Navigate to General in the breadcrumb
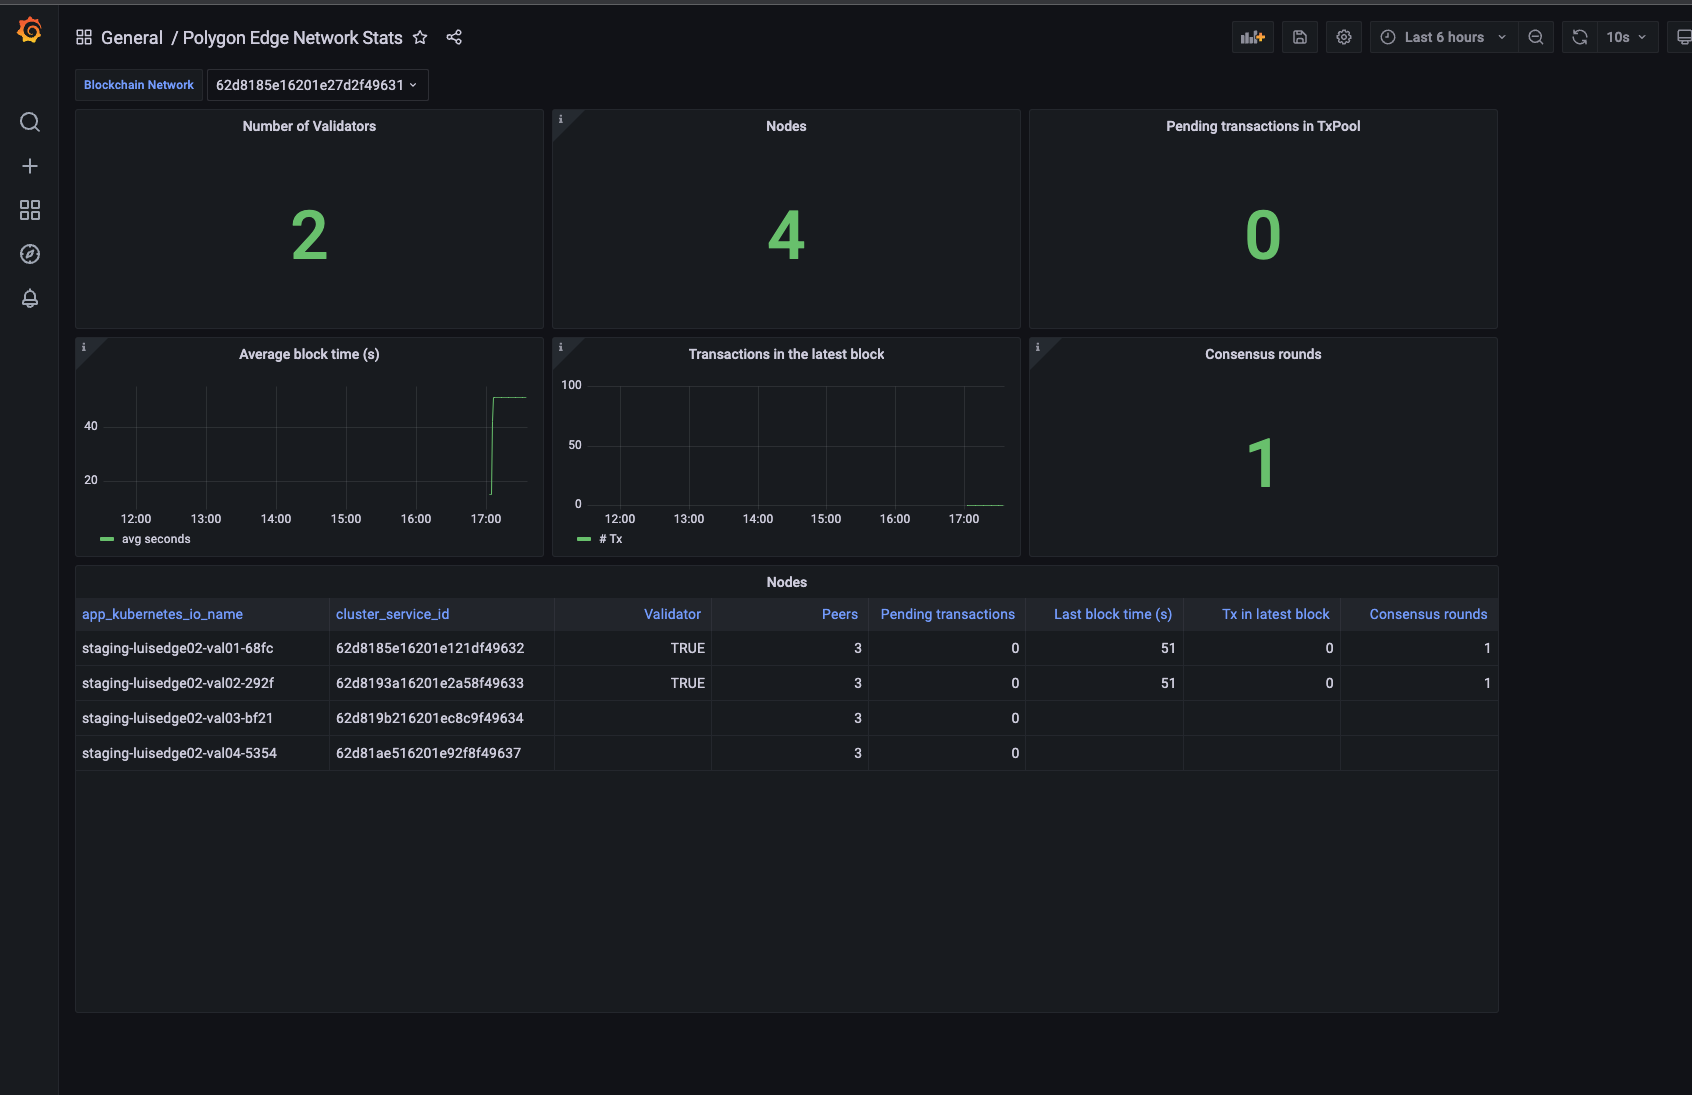The image size is (1692, 1095). (x=131, y=37)
